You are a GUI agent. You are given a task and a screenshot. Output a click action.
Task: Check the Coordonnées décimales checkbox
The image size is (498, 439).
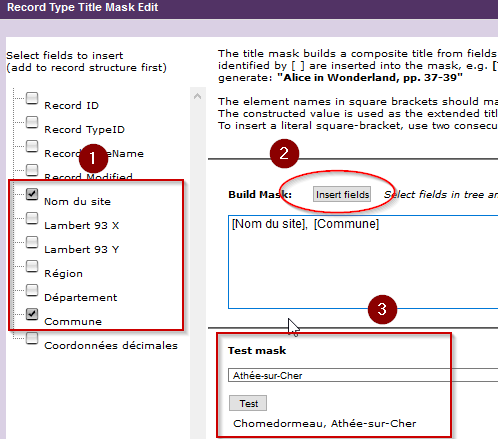[32, 338]
